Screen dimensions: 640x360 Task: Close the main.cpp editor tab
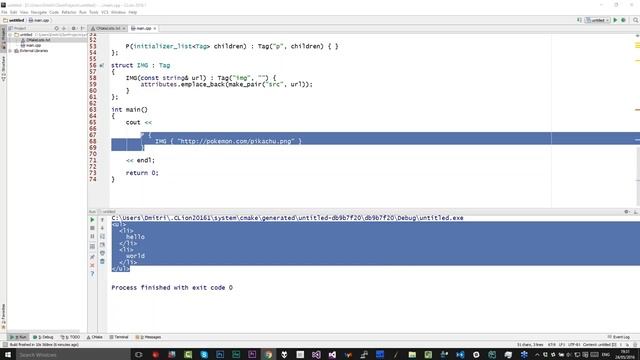[x=155, y=28]
